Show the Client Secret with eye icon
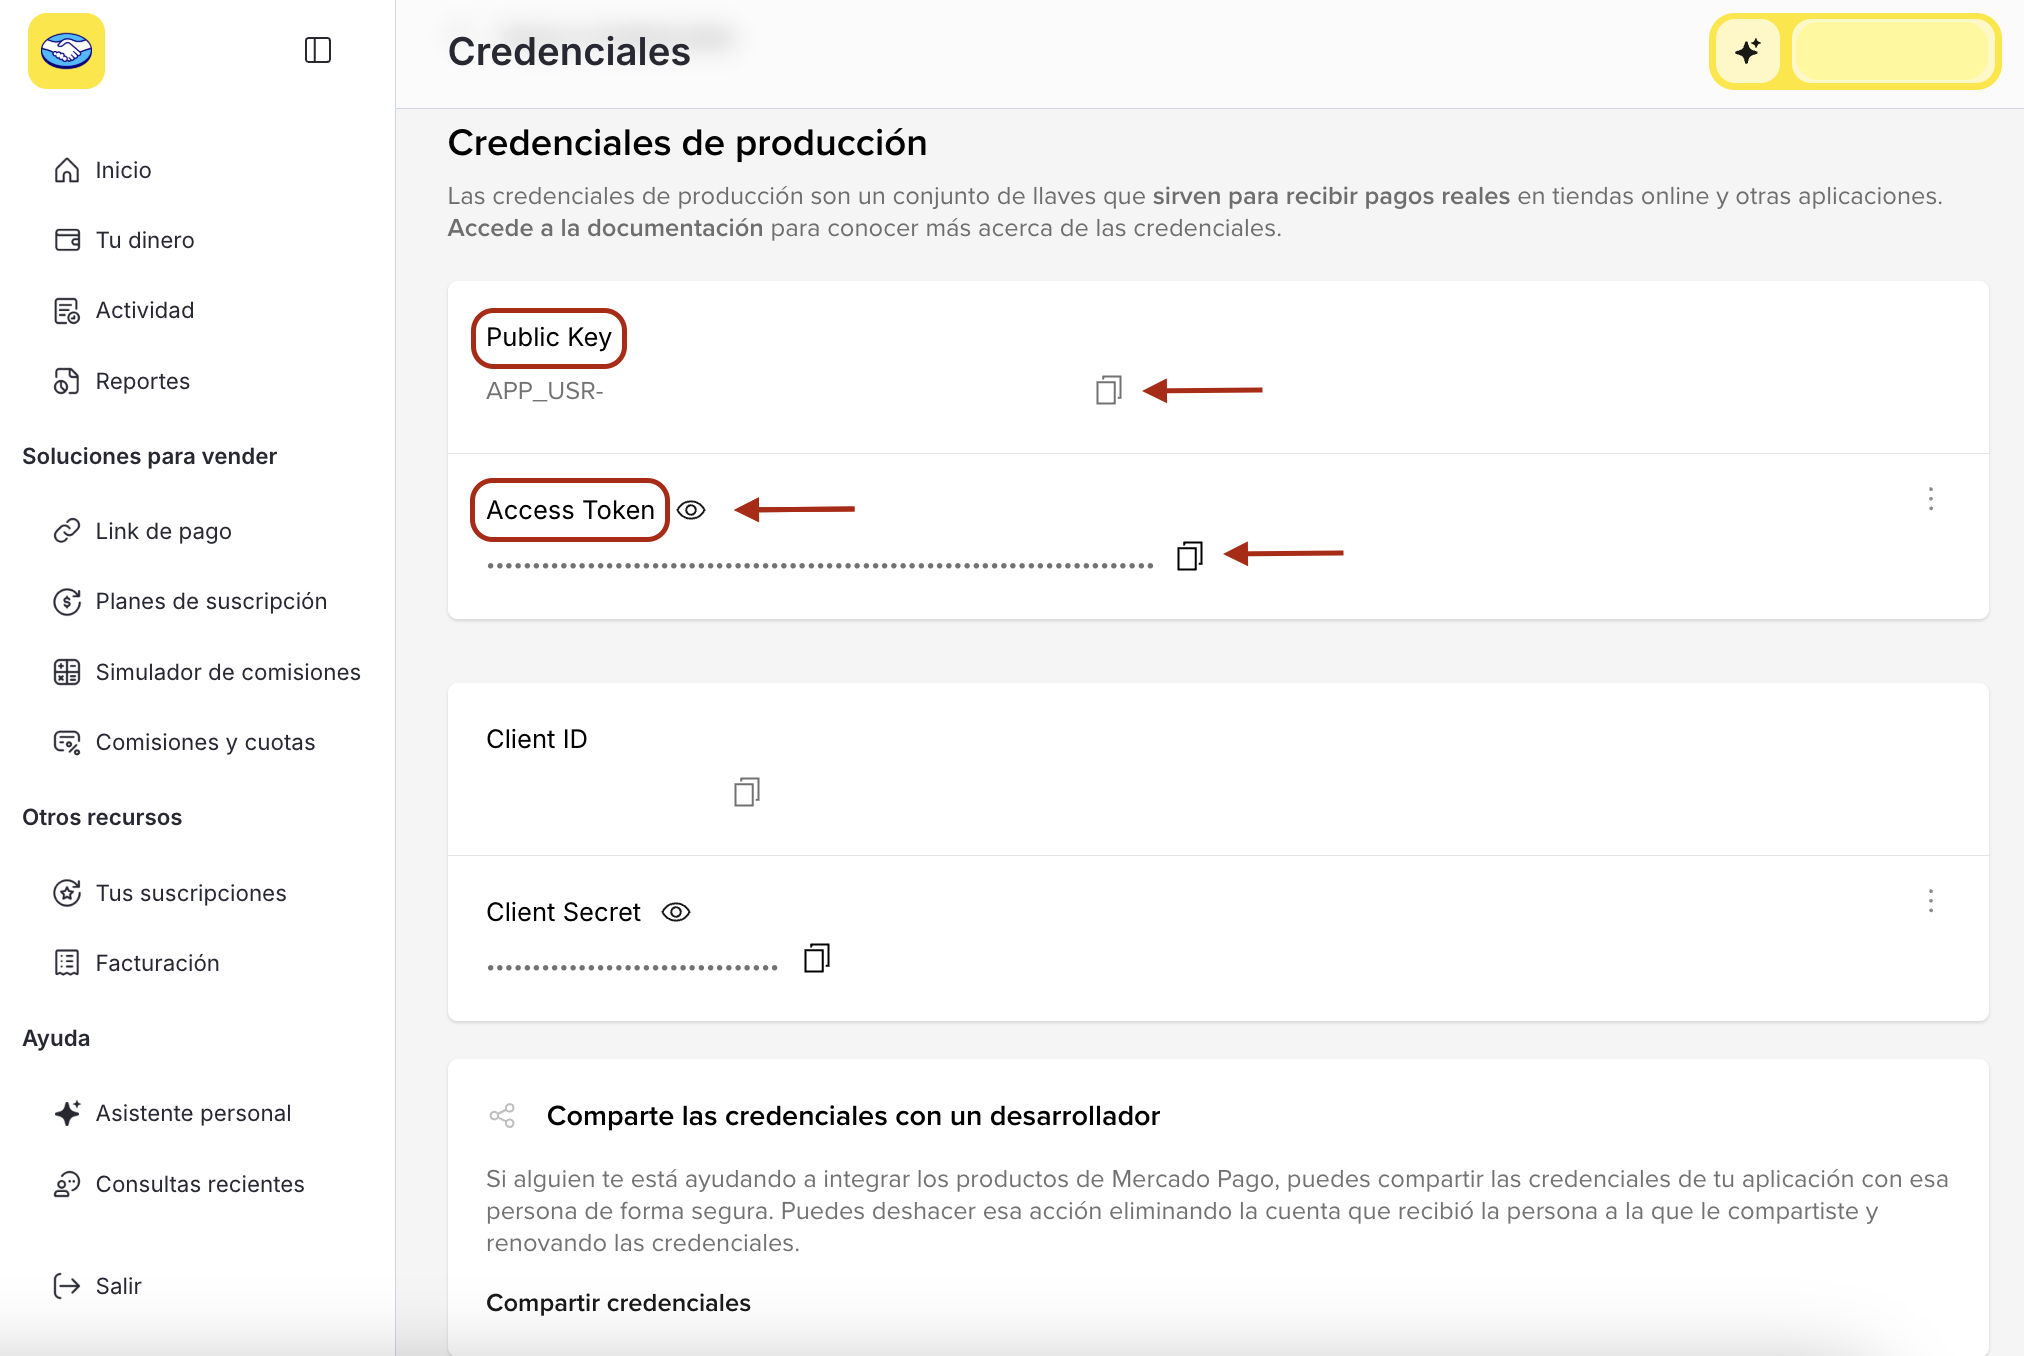This screenshot has width=2024, height=1356. tap(676, 912)
